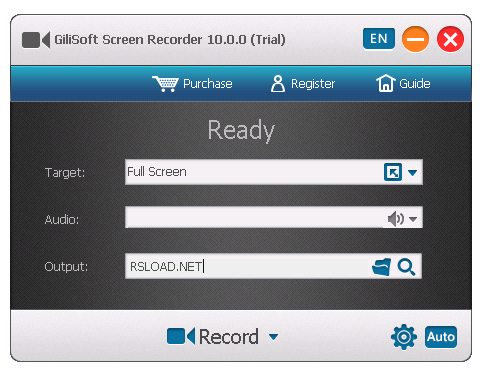
Task: Open the output folder icon
Action: tap(381, 267)
